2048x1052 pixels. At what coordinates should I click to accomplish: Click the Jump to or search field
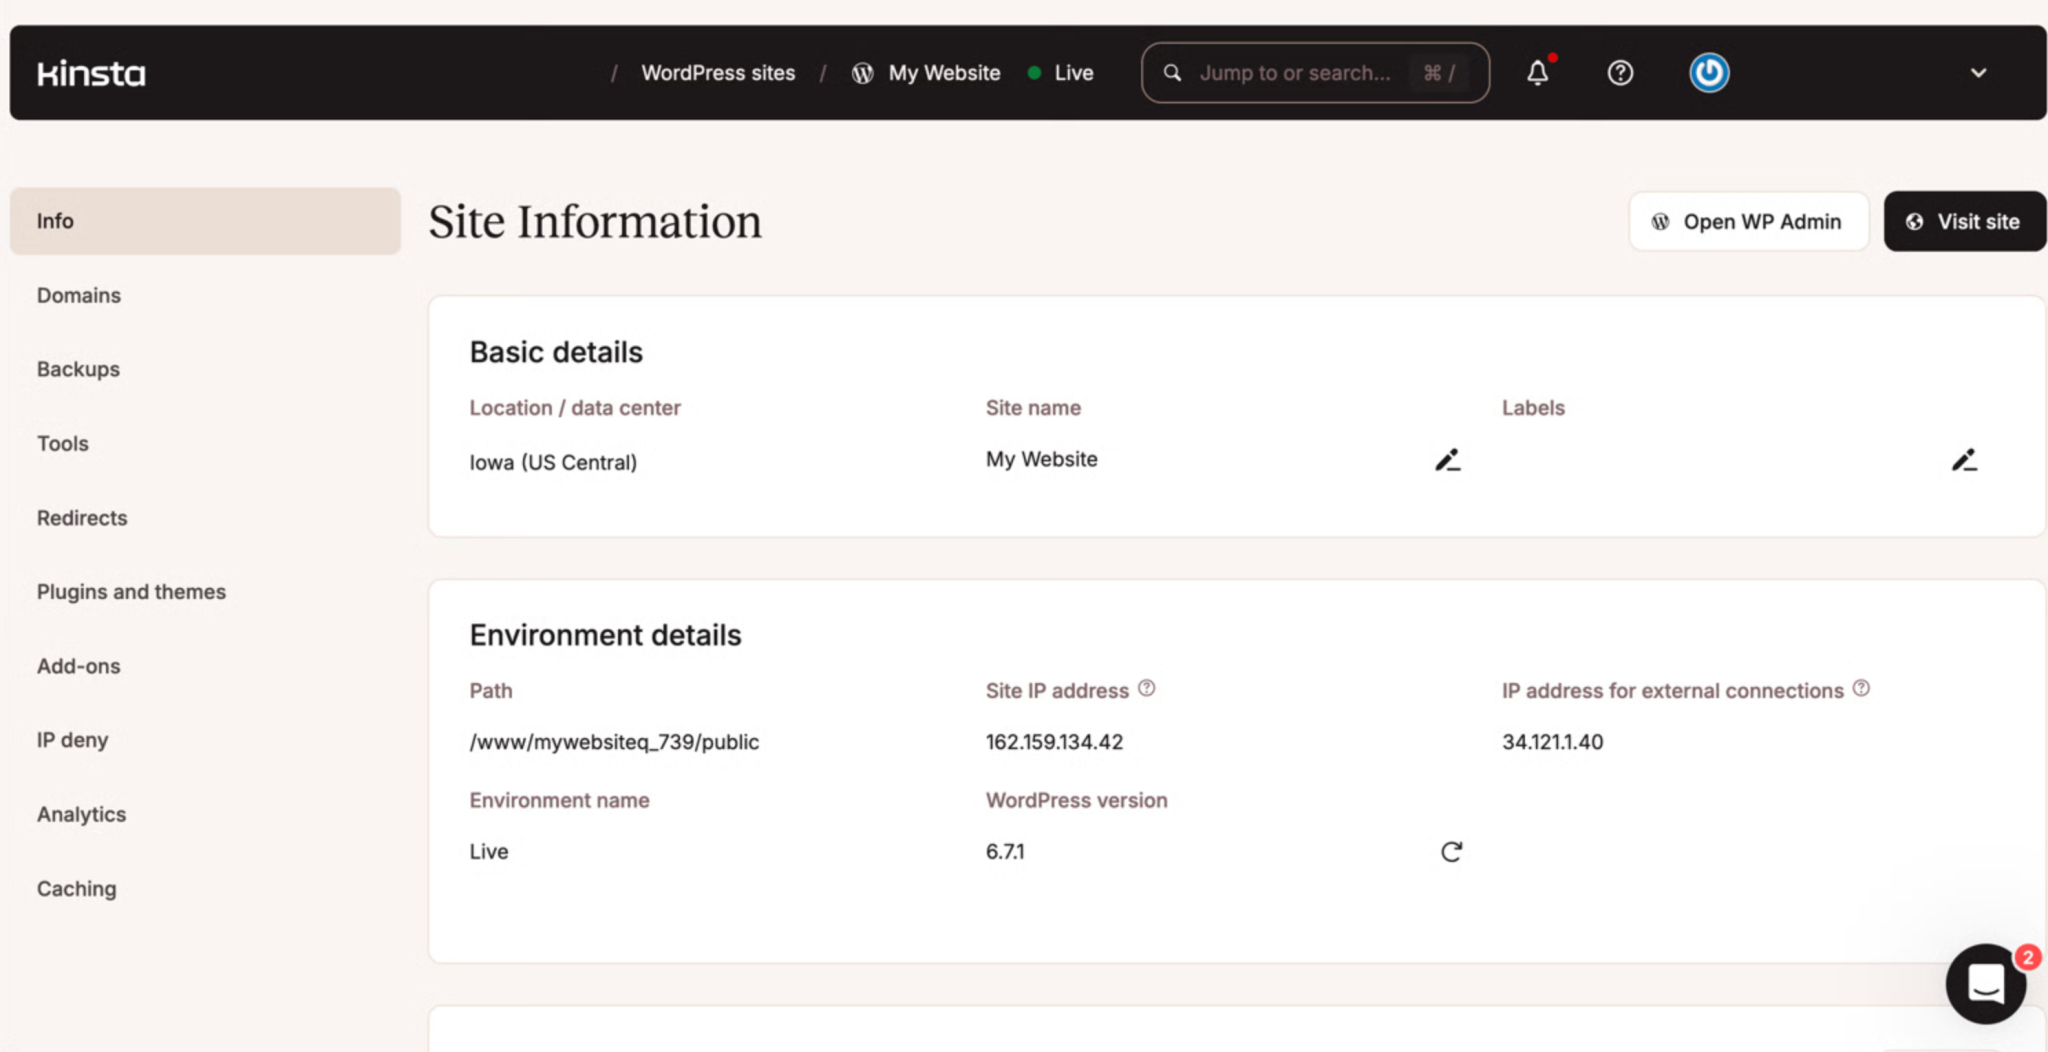point(1300,72)
